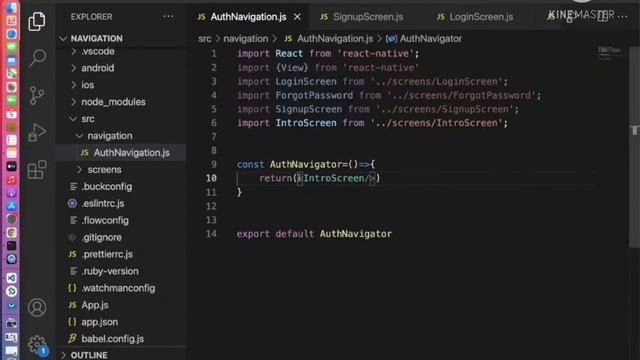
Task: Click the return statement on line 10
Action: (x=320, y=178)
